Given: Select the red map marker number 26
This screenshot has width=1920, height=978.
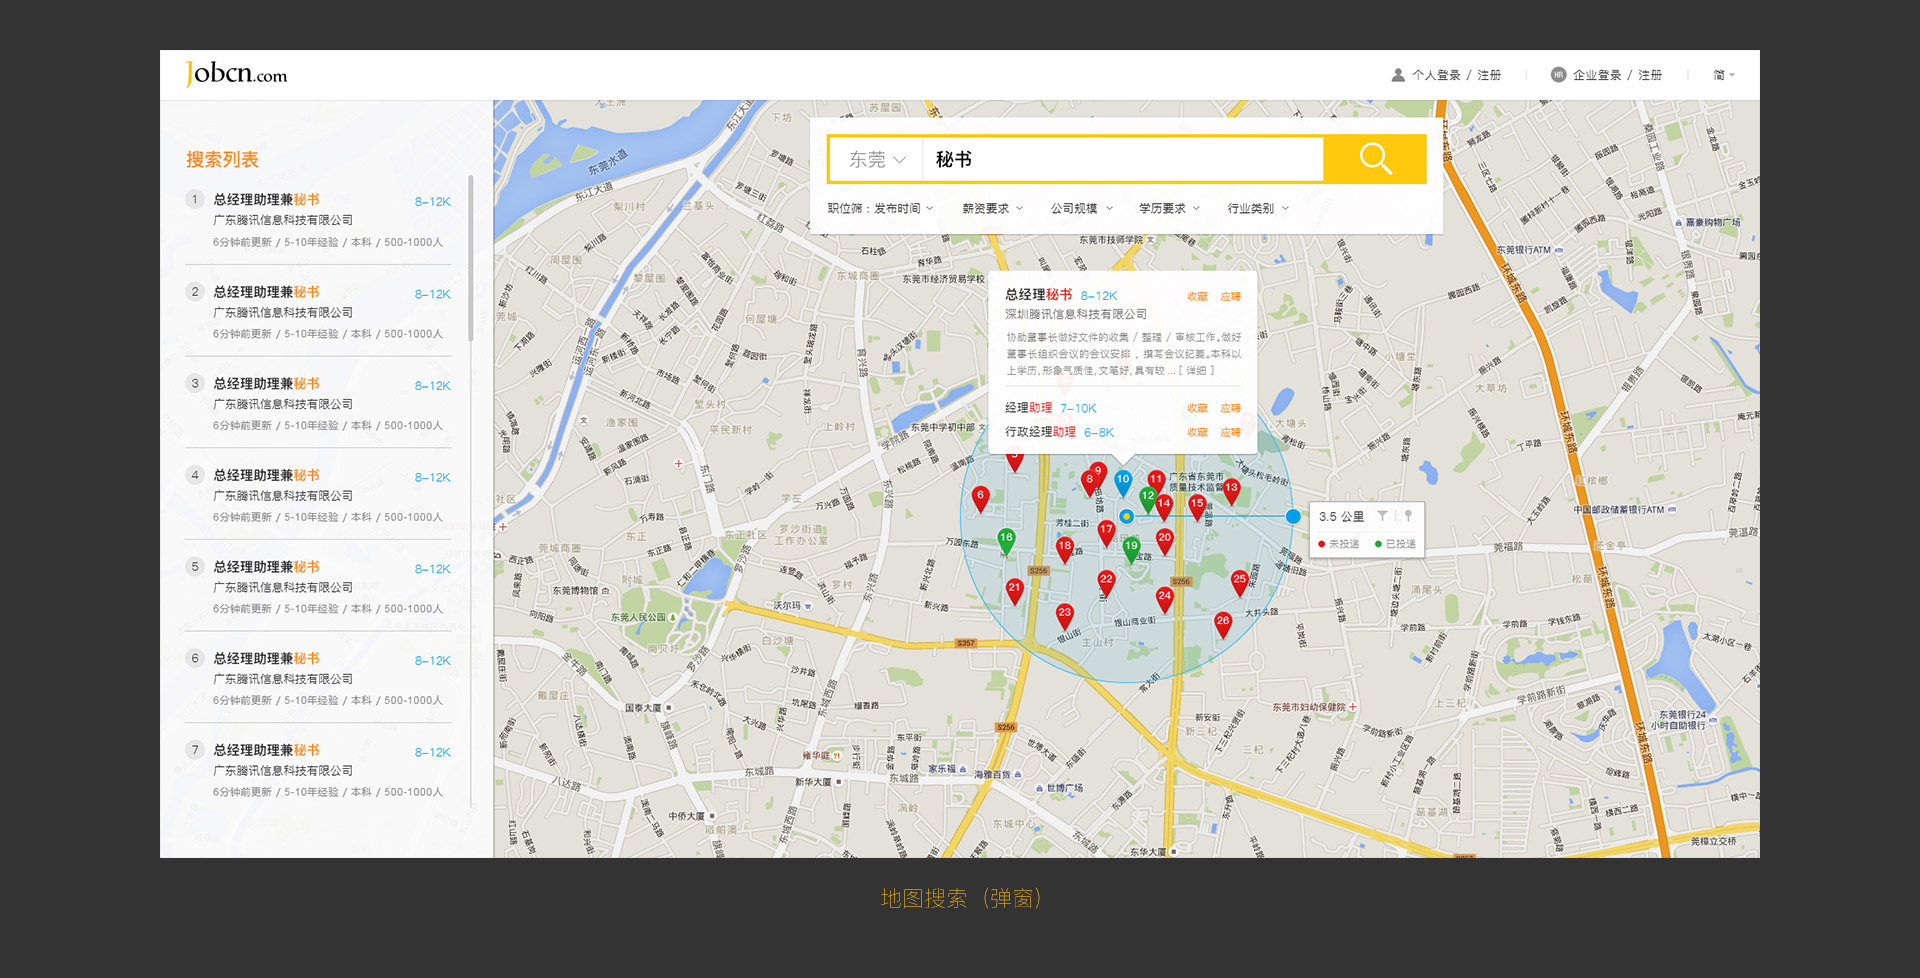Looking at the screenshot, I should pyautogui.click(x=1222, y=623).
